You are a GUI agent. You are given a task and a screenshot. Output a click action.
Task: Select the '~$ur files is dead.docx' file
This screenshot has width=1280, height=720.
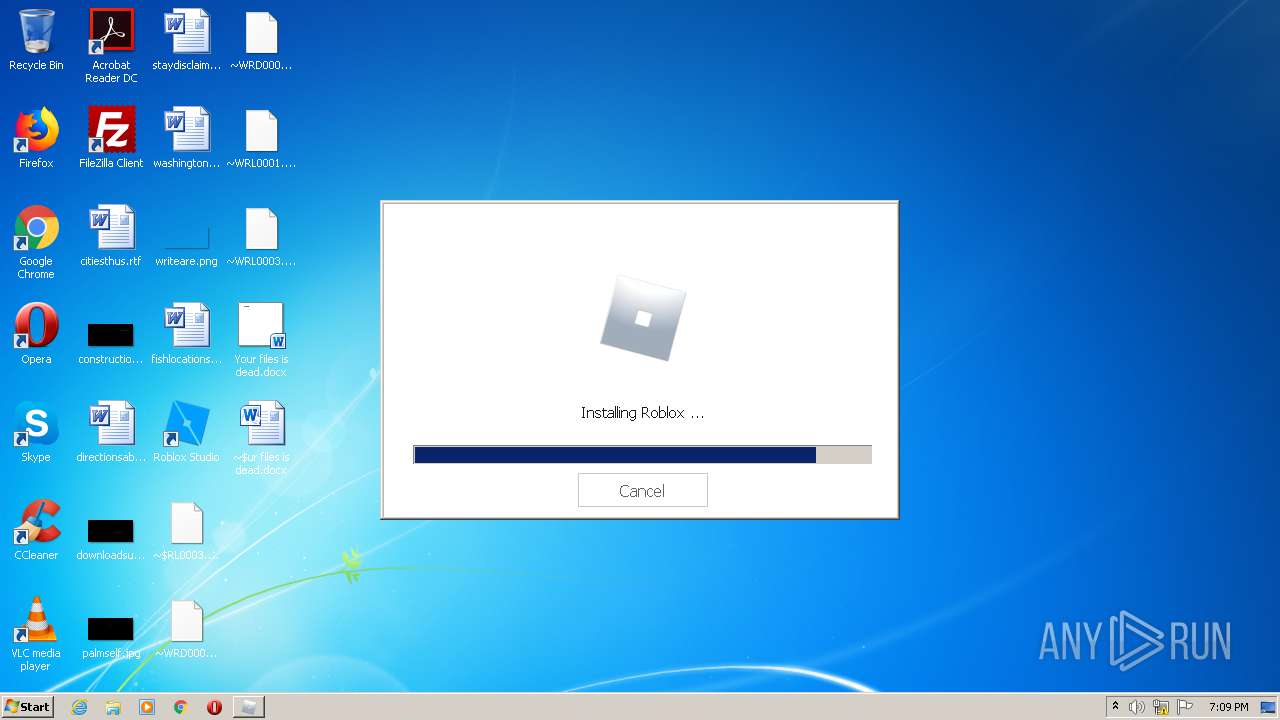(x=261, y=438)
